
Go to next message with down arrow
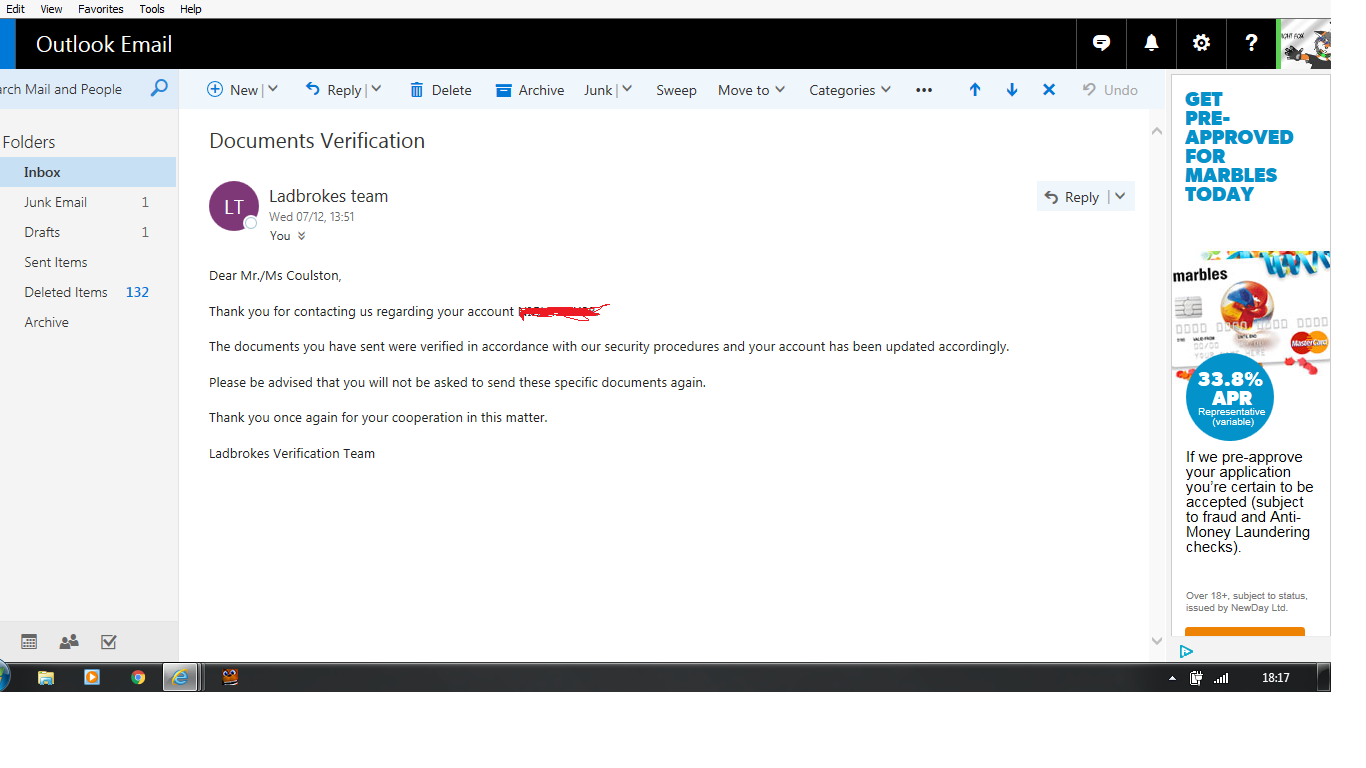tap(1012, 89)
